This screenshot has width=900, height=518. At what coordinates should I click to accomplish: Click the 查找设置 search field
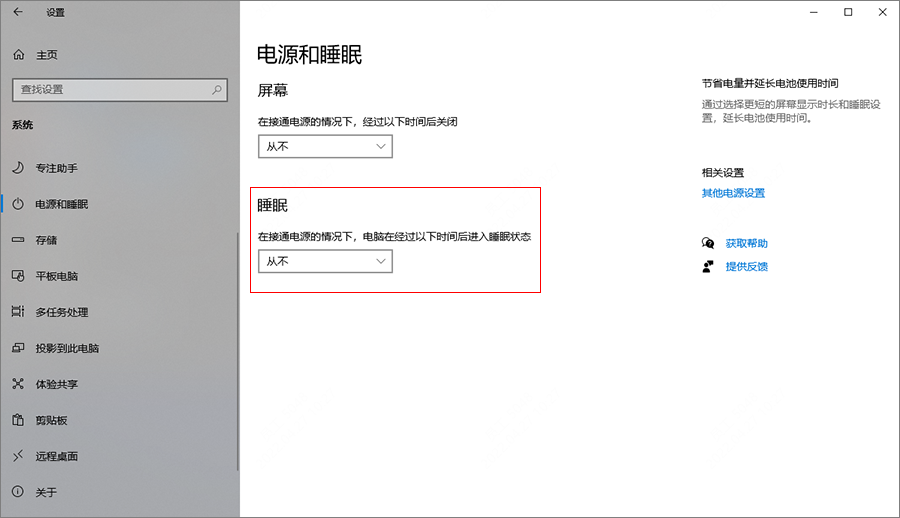(110, 89)
